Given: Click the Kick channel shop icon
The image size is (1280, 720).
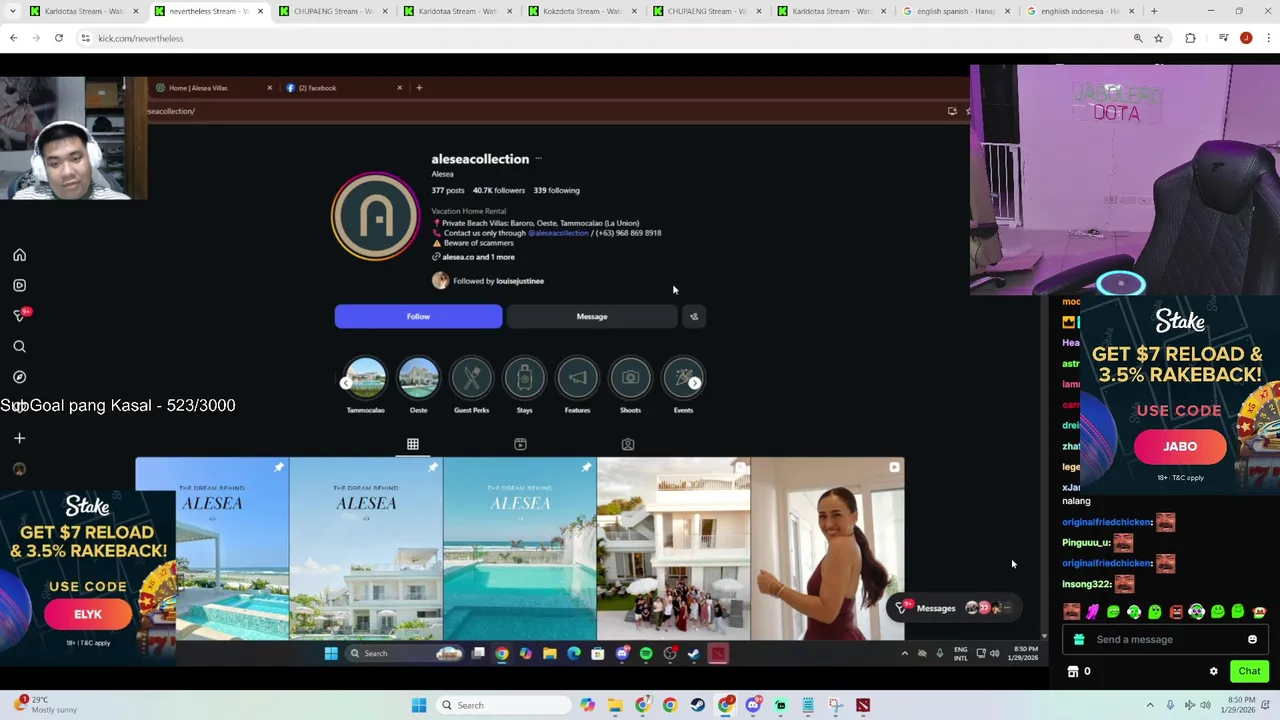Looking at the screenshot, I should 1073,671.
